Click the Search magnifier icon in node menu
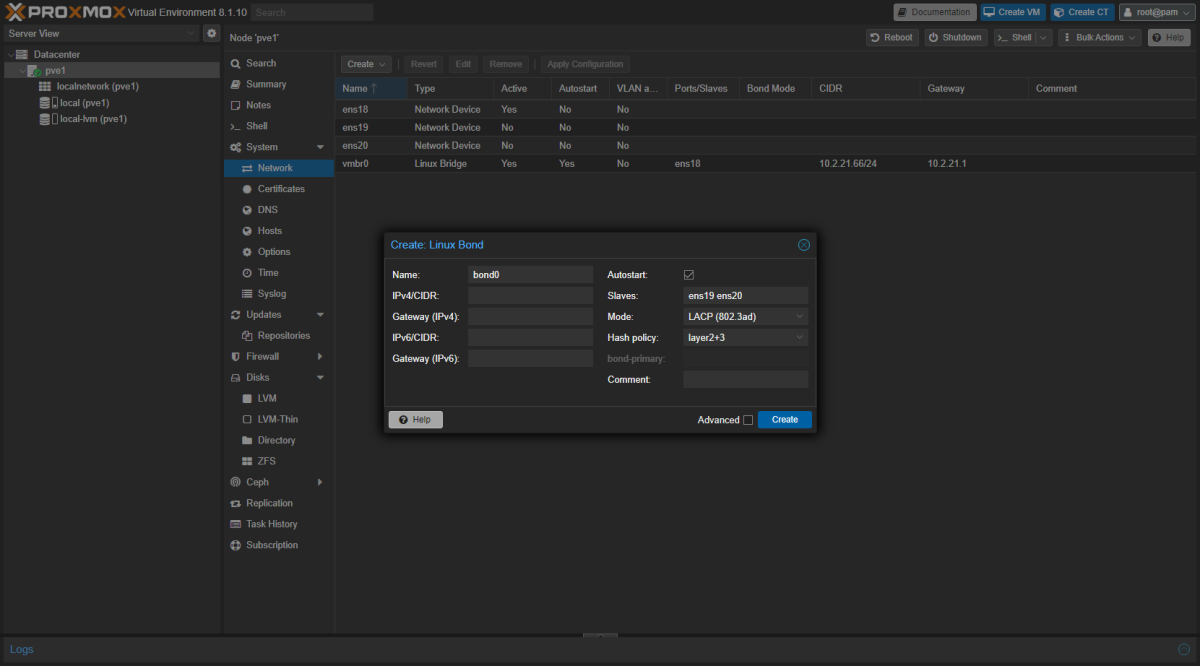1200x666 pixels. tap(236, 64)
